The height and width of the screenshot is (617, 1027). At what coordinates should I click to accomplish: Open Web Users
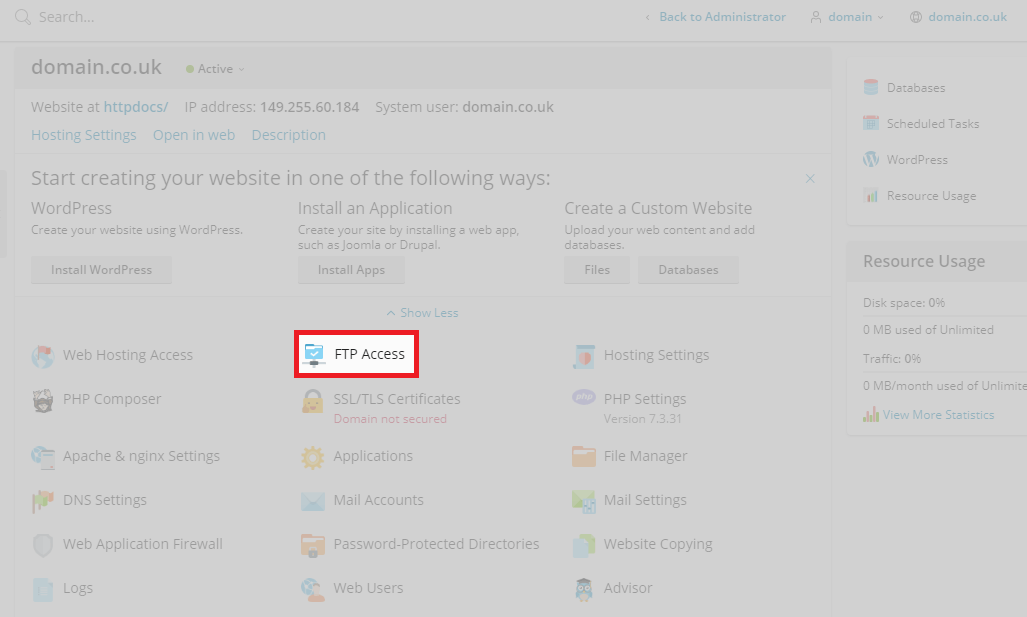[x=368, y=587]
